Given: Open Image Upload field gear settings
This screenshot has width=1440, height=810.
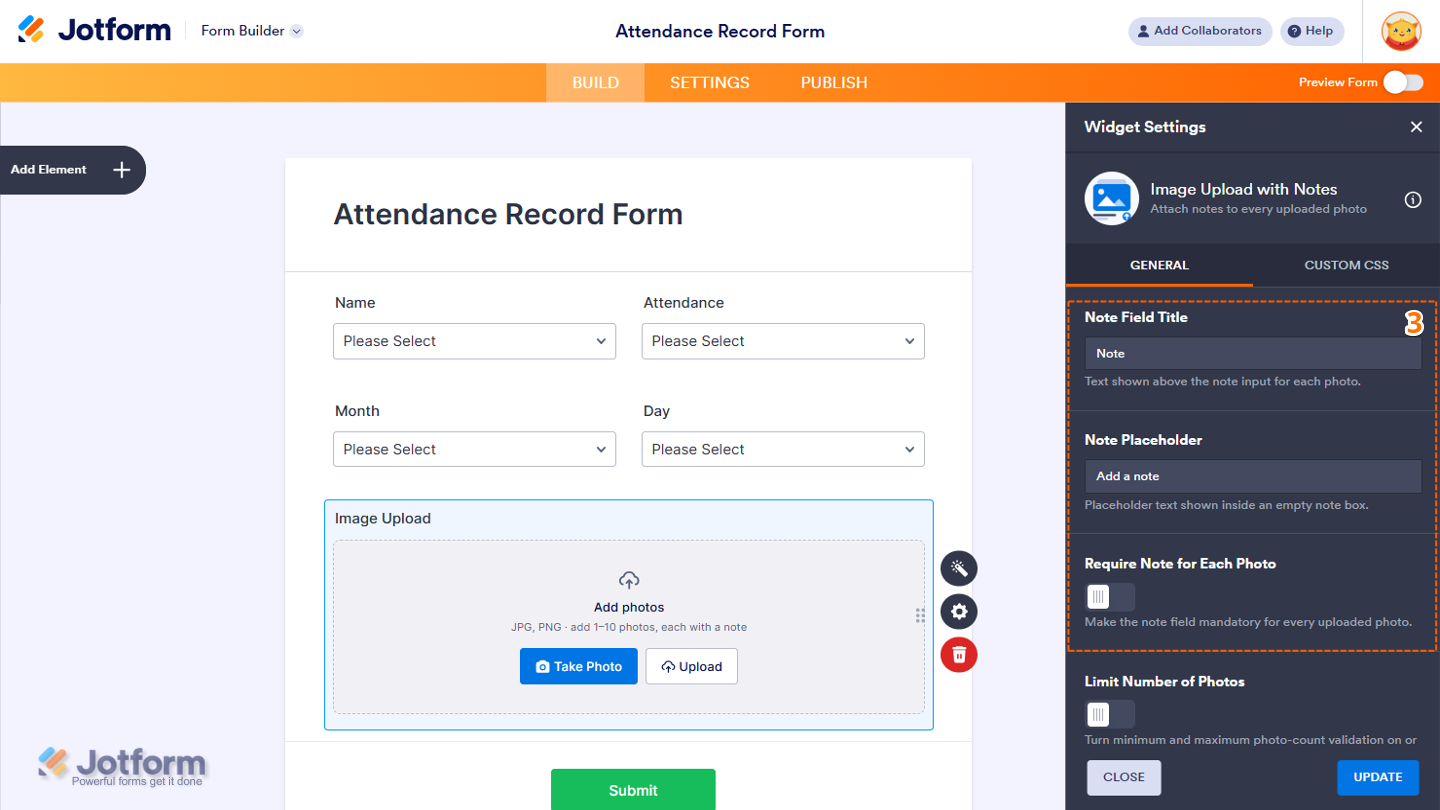Looking at the screenshot, I should click(x=959, y=612).
